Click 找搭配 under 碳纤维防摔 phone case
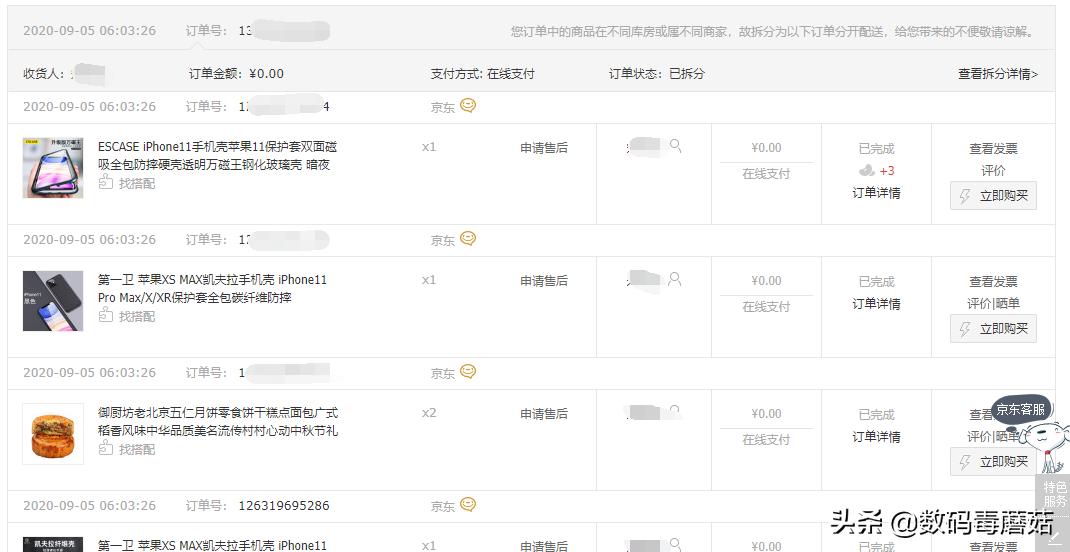 127,316
